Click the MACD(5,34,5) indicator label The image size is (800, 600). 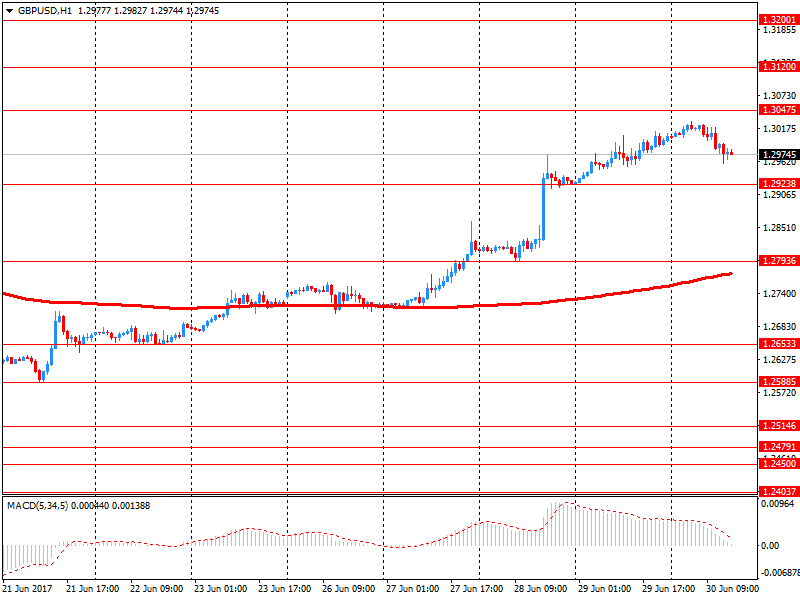[x=37, y=506]
